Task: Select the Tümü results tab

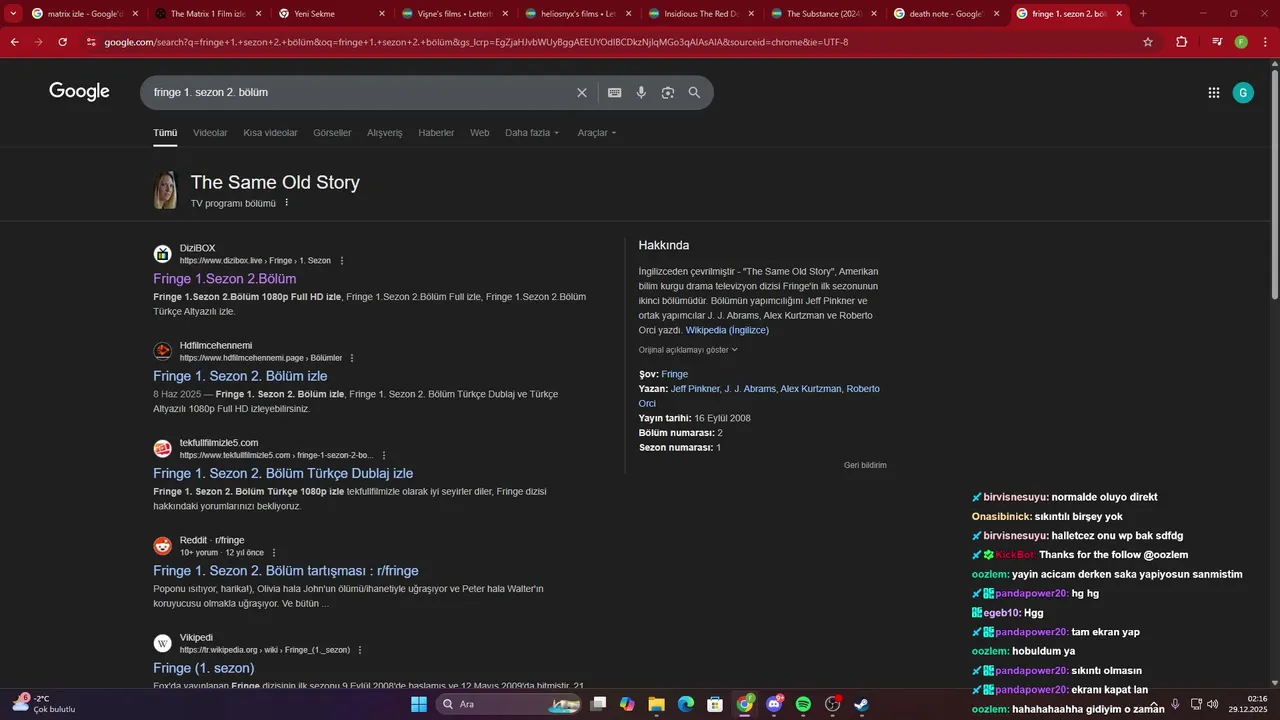Action: (x=165, y=133)
